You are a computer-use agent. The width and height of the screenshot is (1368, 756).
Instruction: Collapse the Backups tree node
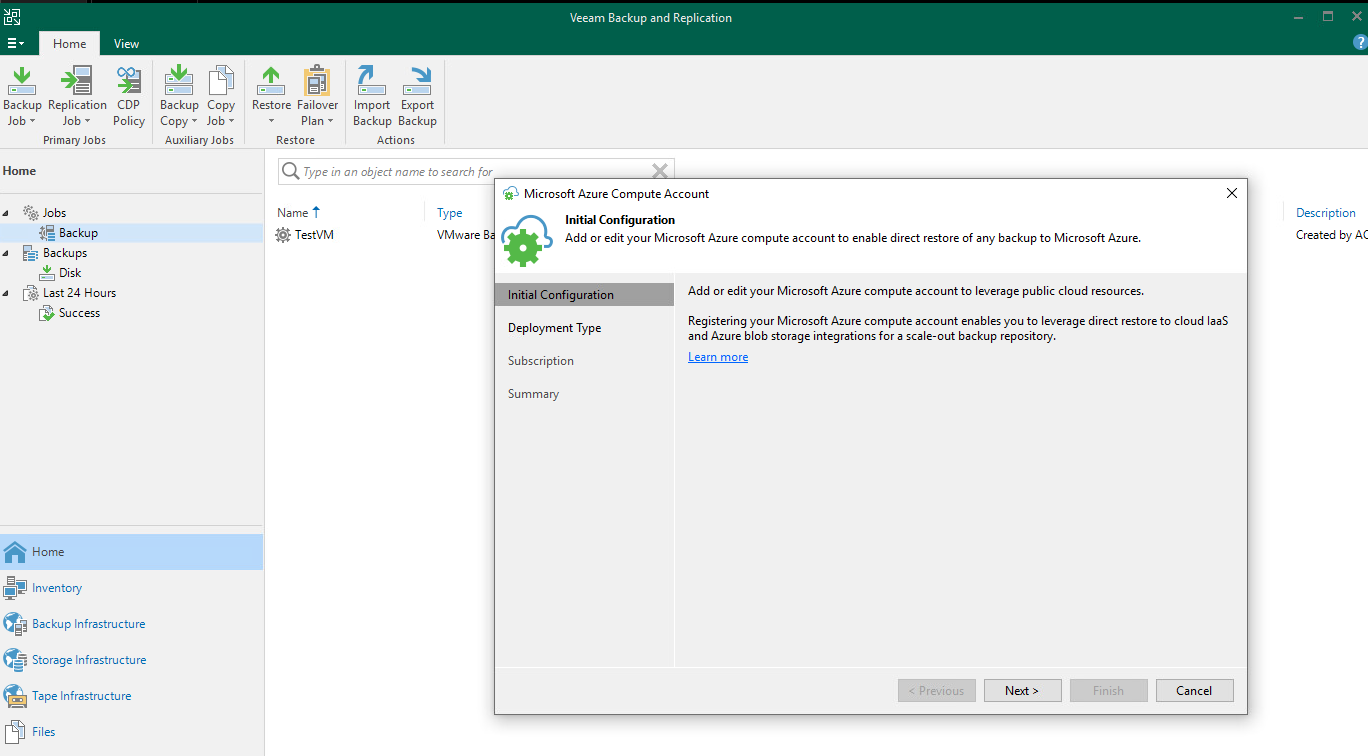(8, 253)
